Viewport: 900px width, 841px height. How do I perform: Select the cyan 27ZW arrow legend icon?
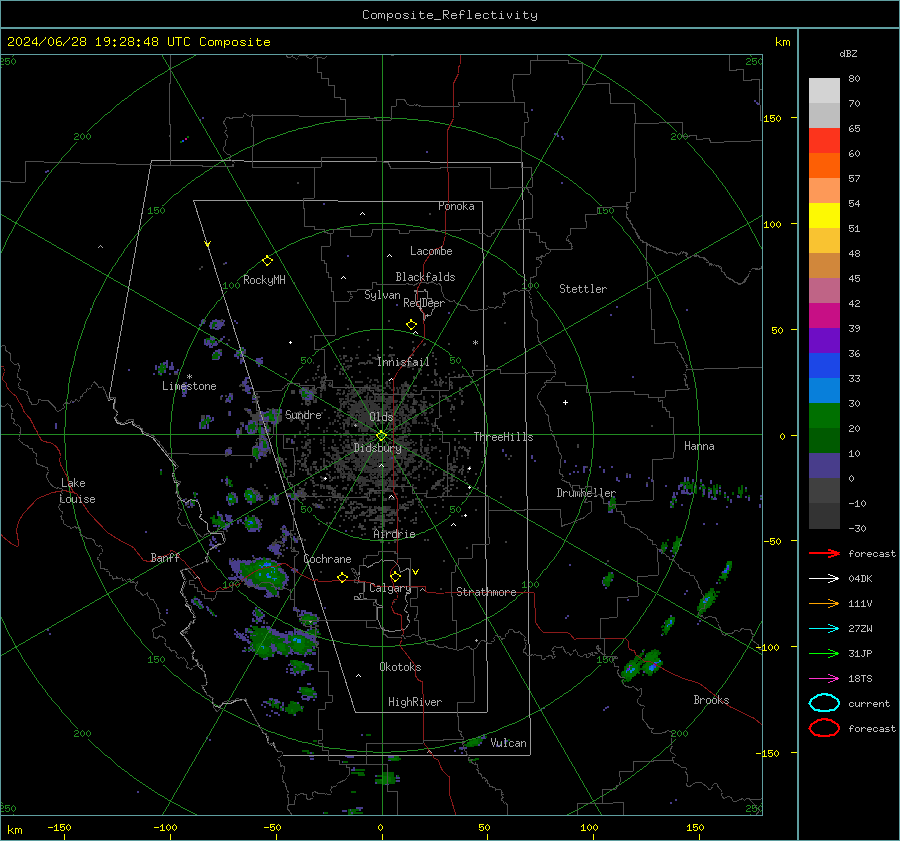tap(824, 629)
